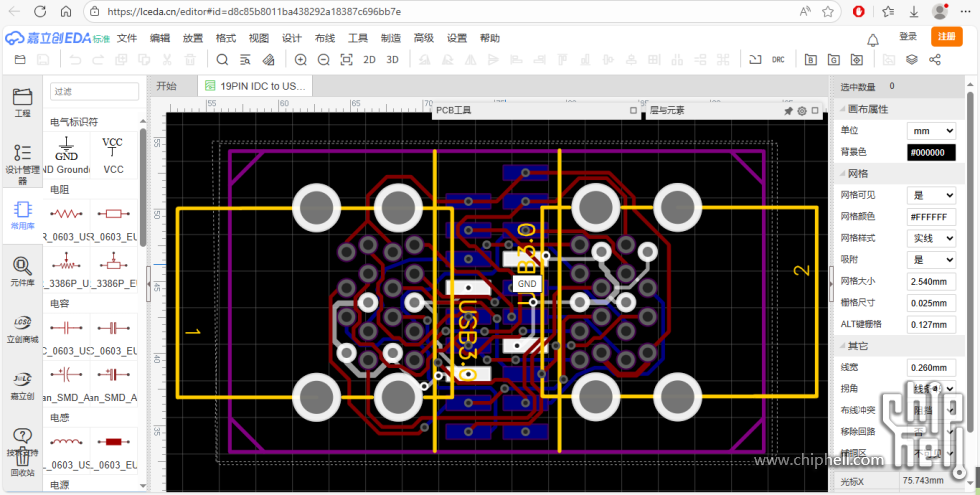Refresh the browser page
Viewport: 980px width, 495px height.
tap(40, 11)
